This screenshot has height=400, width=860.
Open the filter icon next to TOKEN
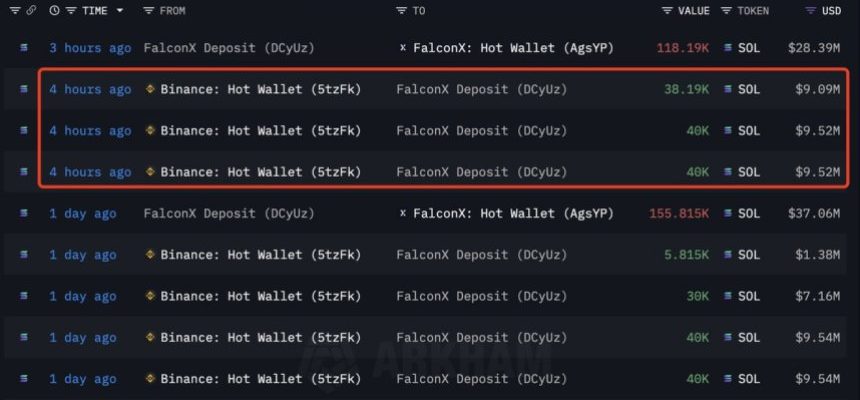(x=726, y=10)
